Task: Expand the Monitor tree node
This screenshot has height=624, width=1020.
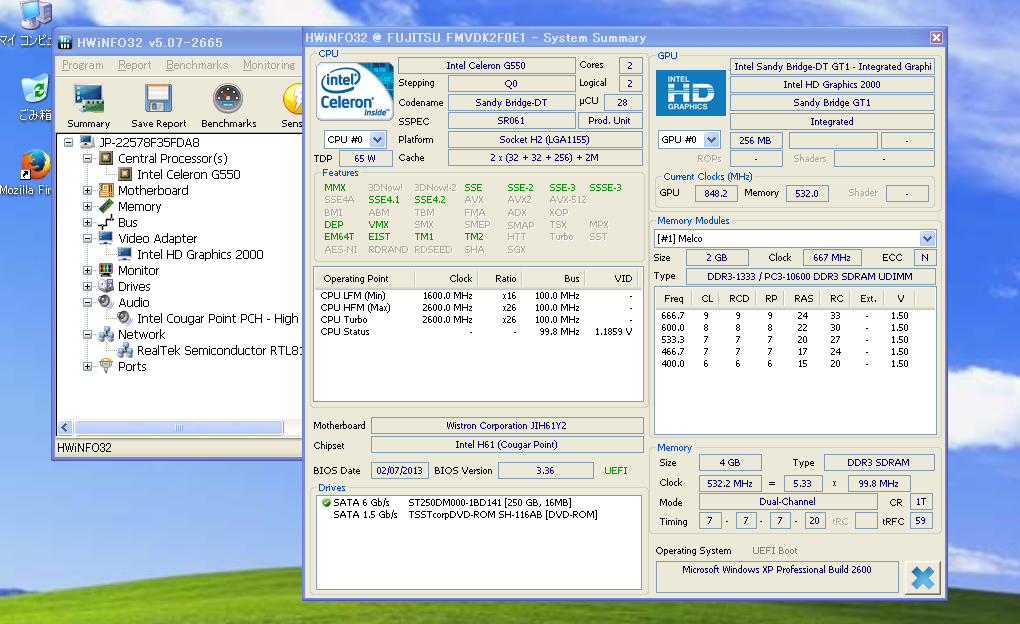Action: [87, 270]
